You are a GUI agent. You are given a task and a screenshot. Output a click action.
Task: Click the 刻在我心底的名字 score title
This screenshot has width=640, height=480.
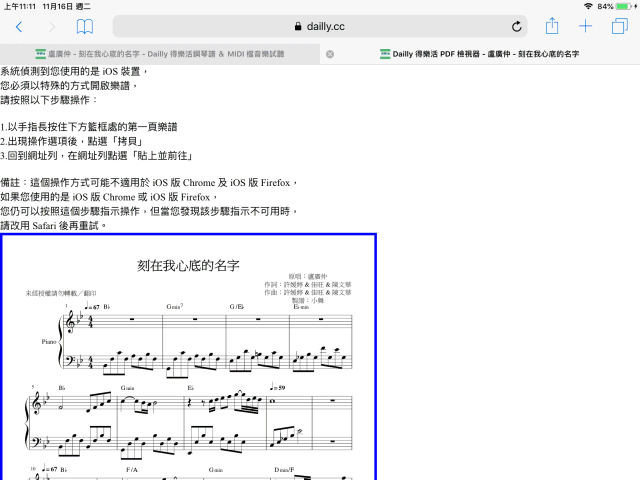(x=189, y=266)
